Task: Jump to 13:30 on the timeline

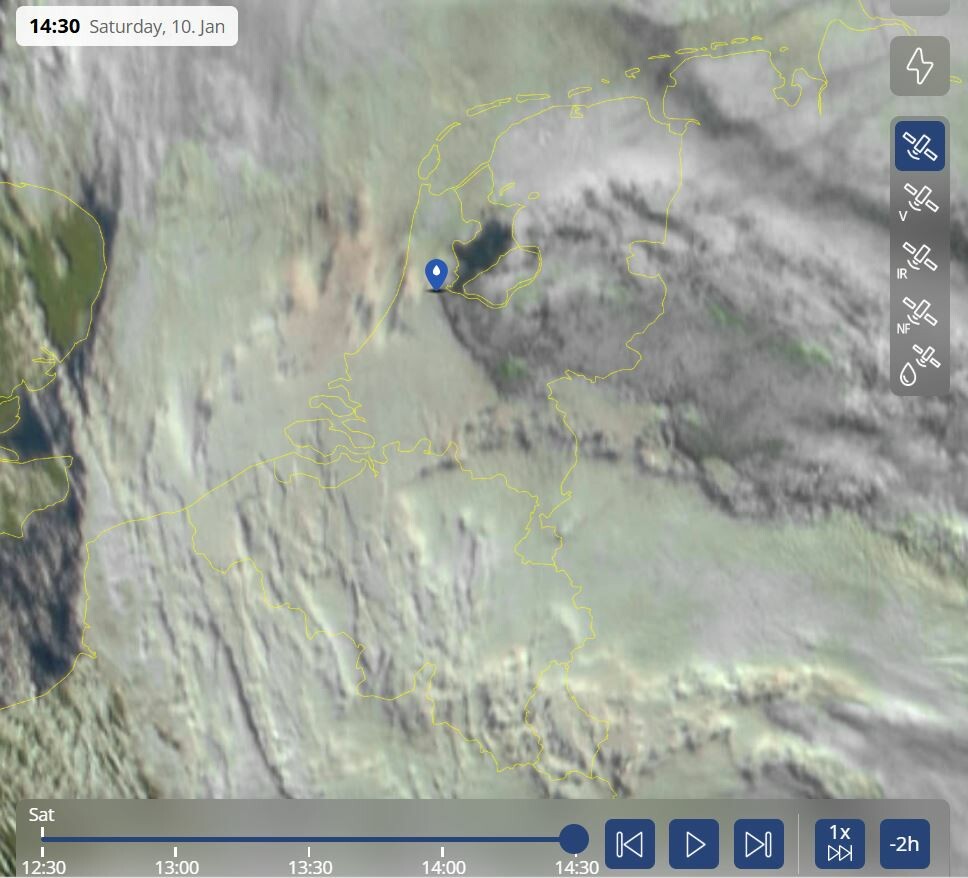Action: click(x=310, y=868)
